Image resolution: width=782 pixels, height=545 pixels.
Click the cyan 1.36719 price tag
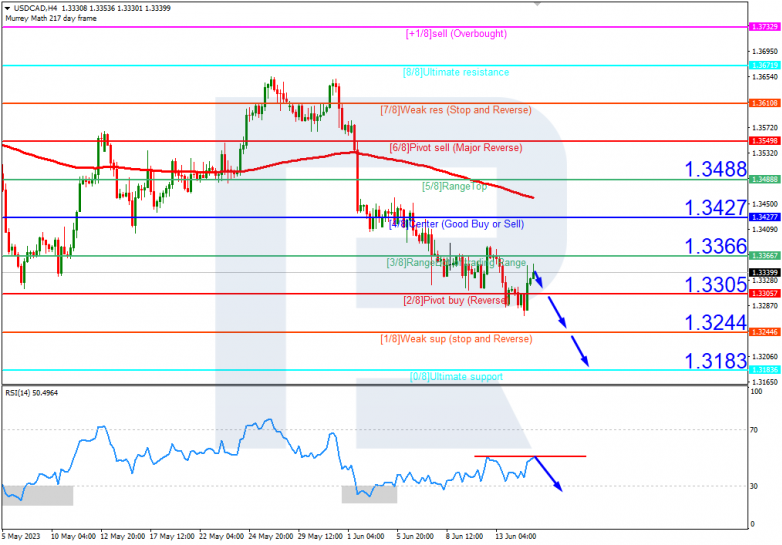point(765,65)
